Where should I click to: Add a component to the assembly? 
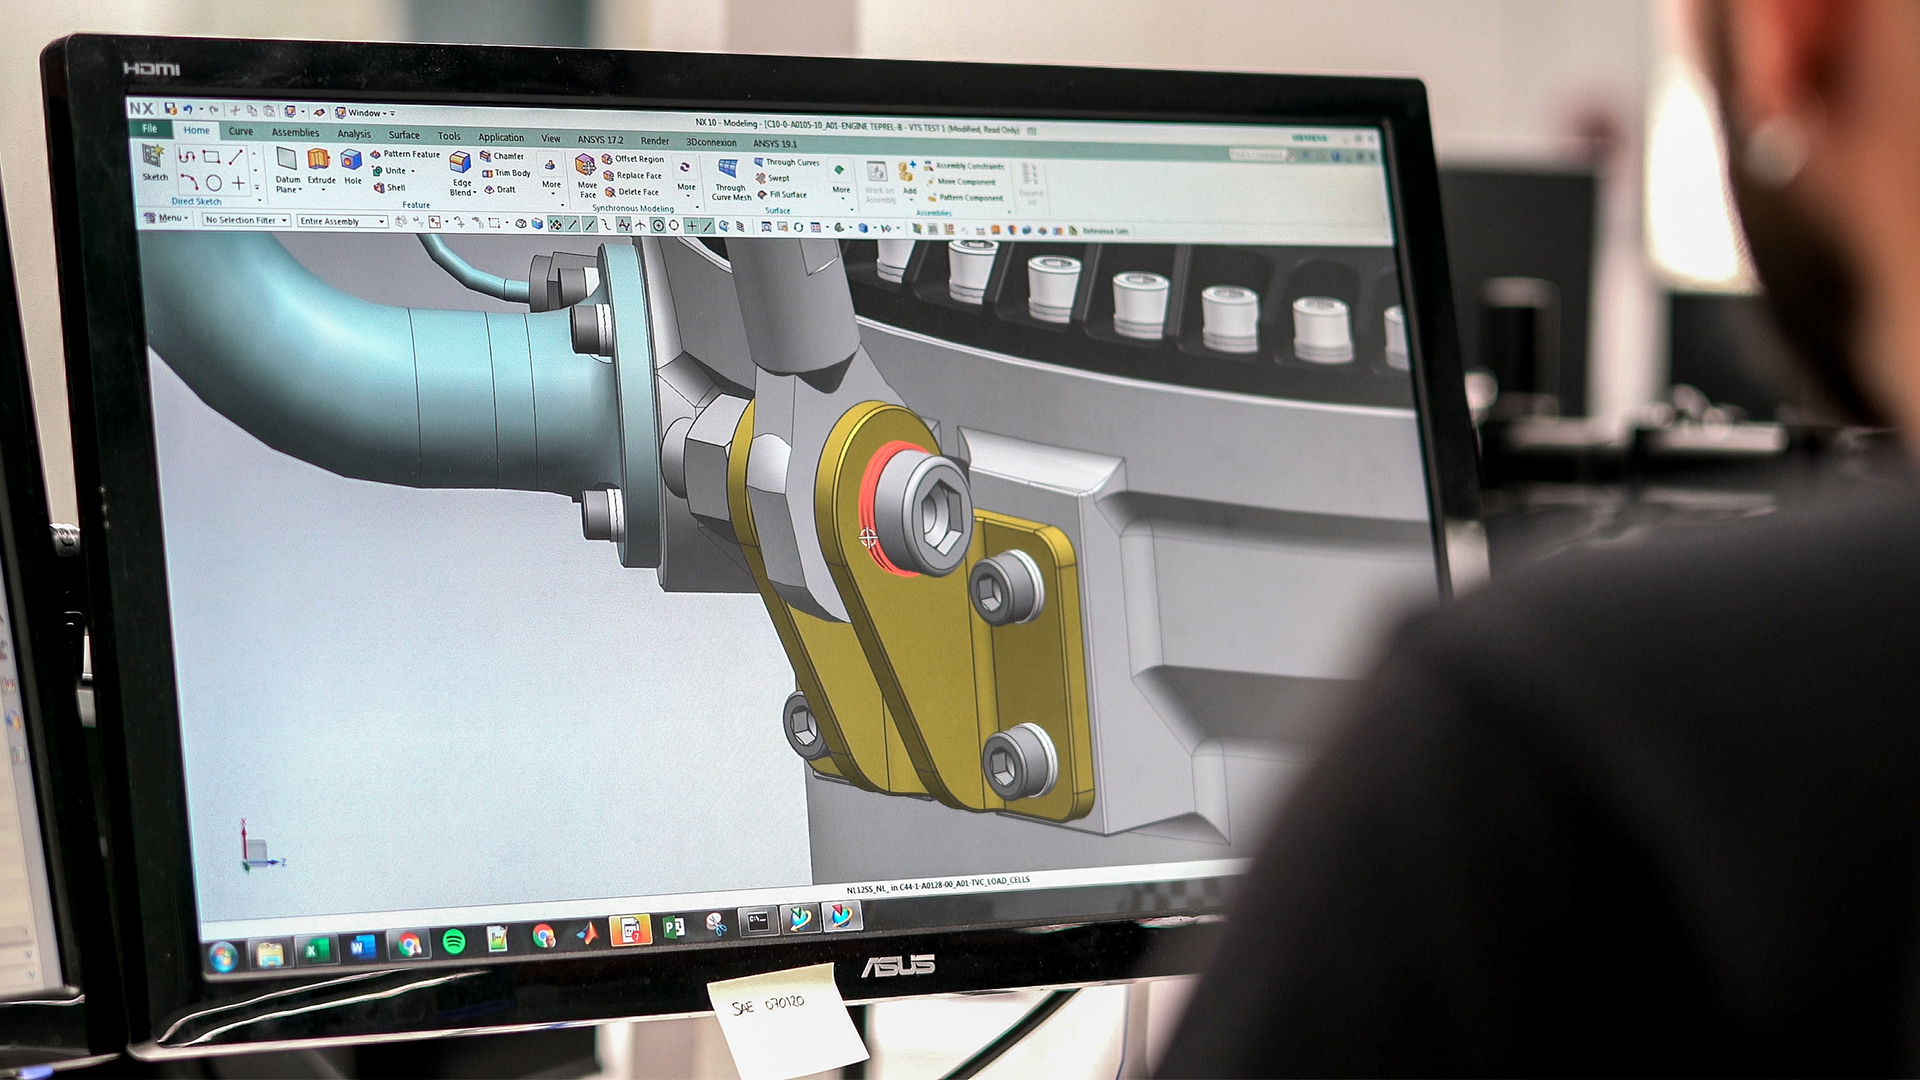[x=908, y=179]
